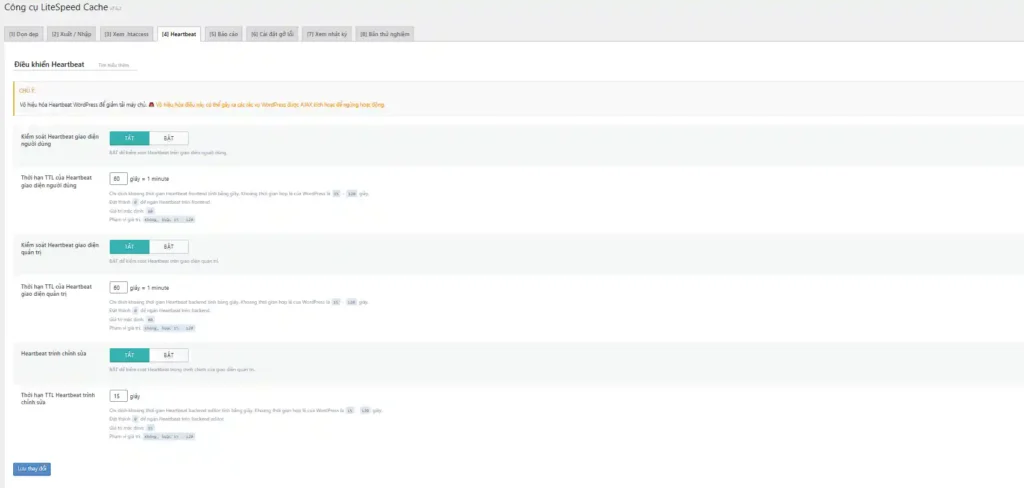Image resolution: width=1024 pixels, height=488 pixels.
Task: Select the [4] Heartbeat tab
Action: coord(179,34)
